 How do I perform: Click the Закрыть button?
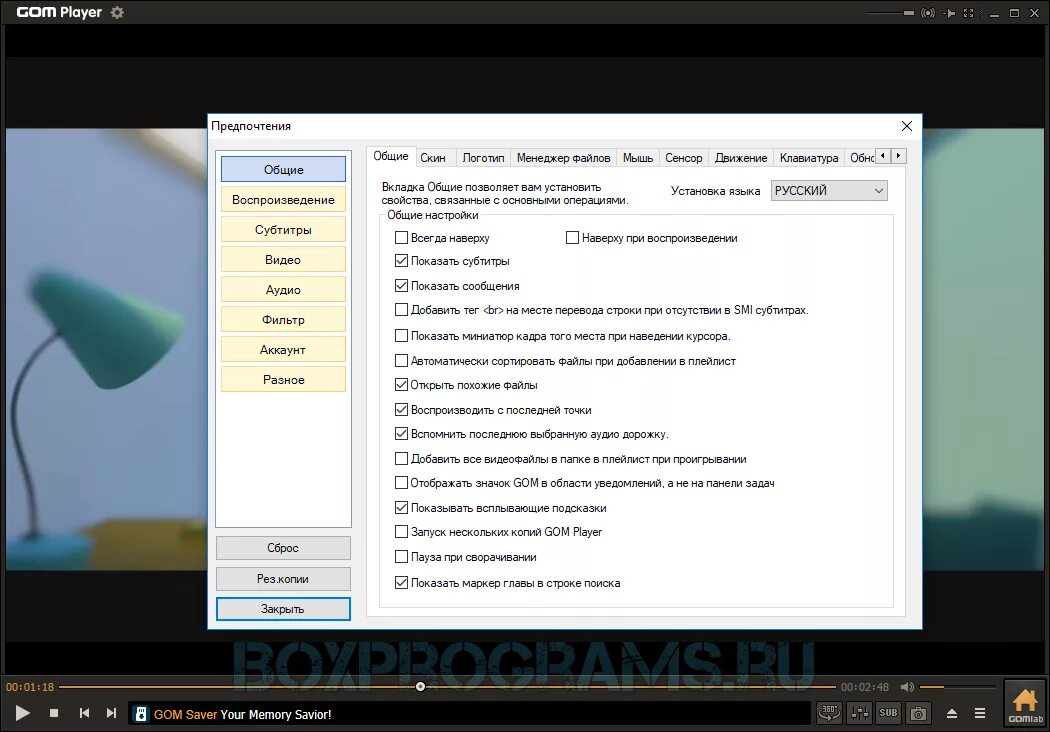pos(283,609)
